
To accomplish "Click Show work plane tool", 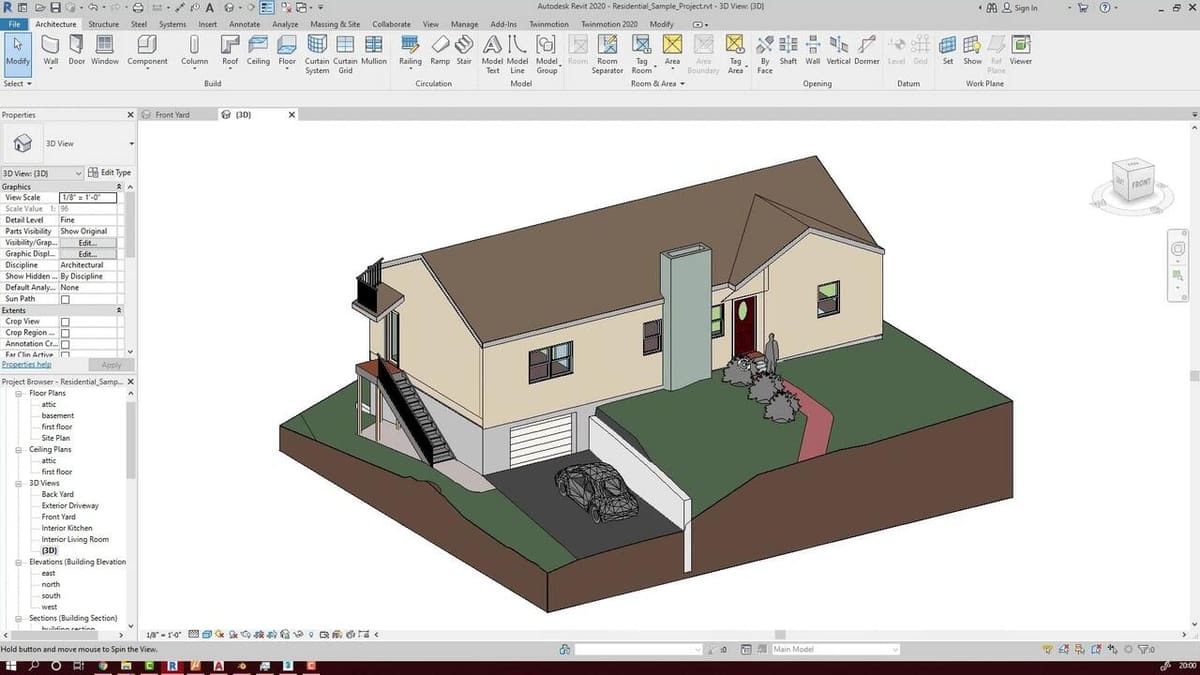I will (x=972, y=52).
